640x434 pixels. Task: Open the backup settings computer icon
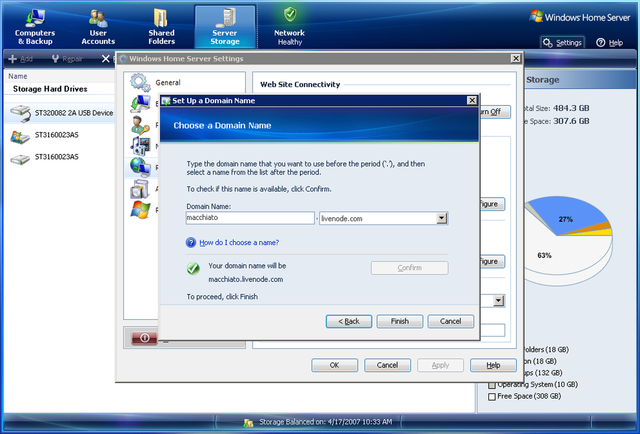coord(140,103)
